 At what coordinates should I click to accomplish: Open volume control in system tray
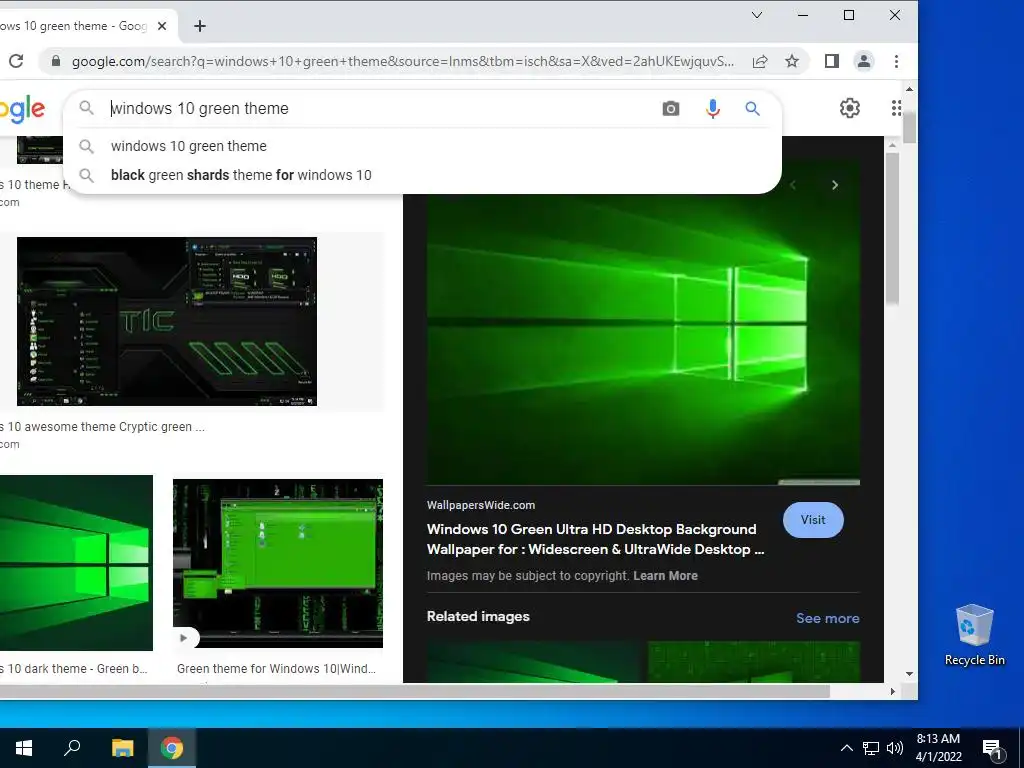[895, 748]
